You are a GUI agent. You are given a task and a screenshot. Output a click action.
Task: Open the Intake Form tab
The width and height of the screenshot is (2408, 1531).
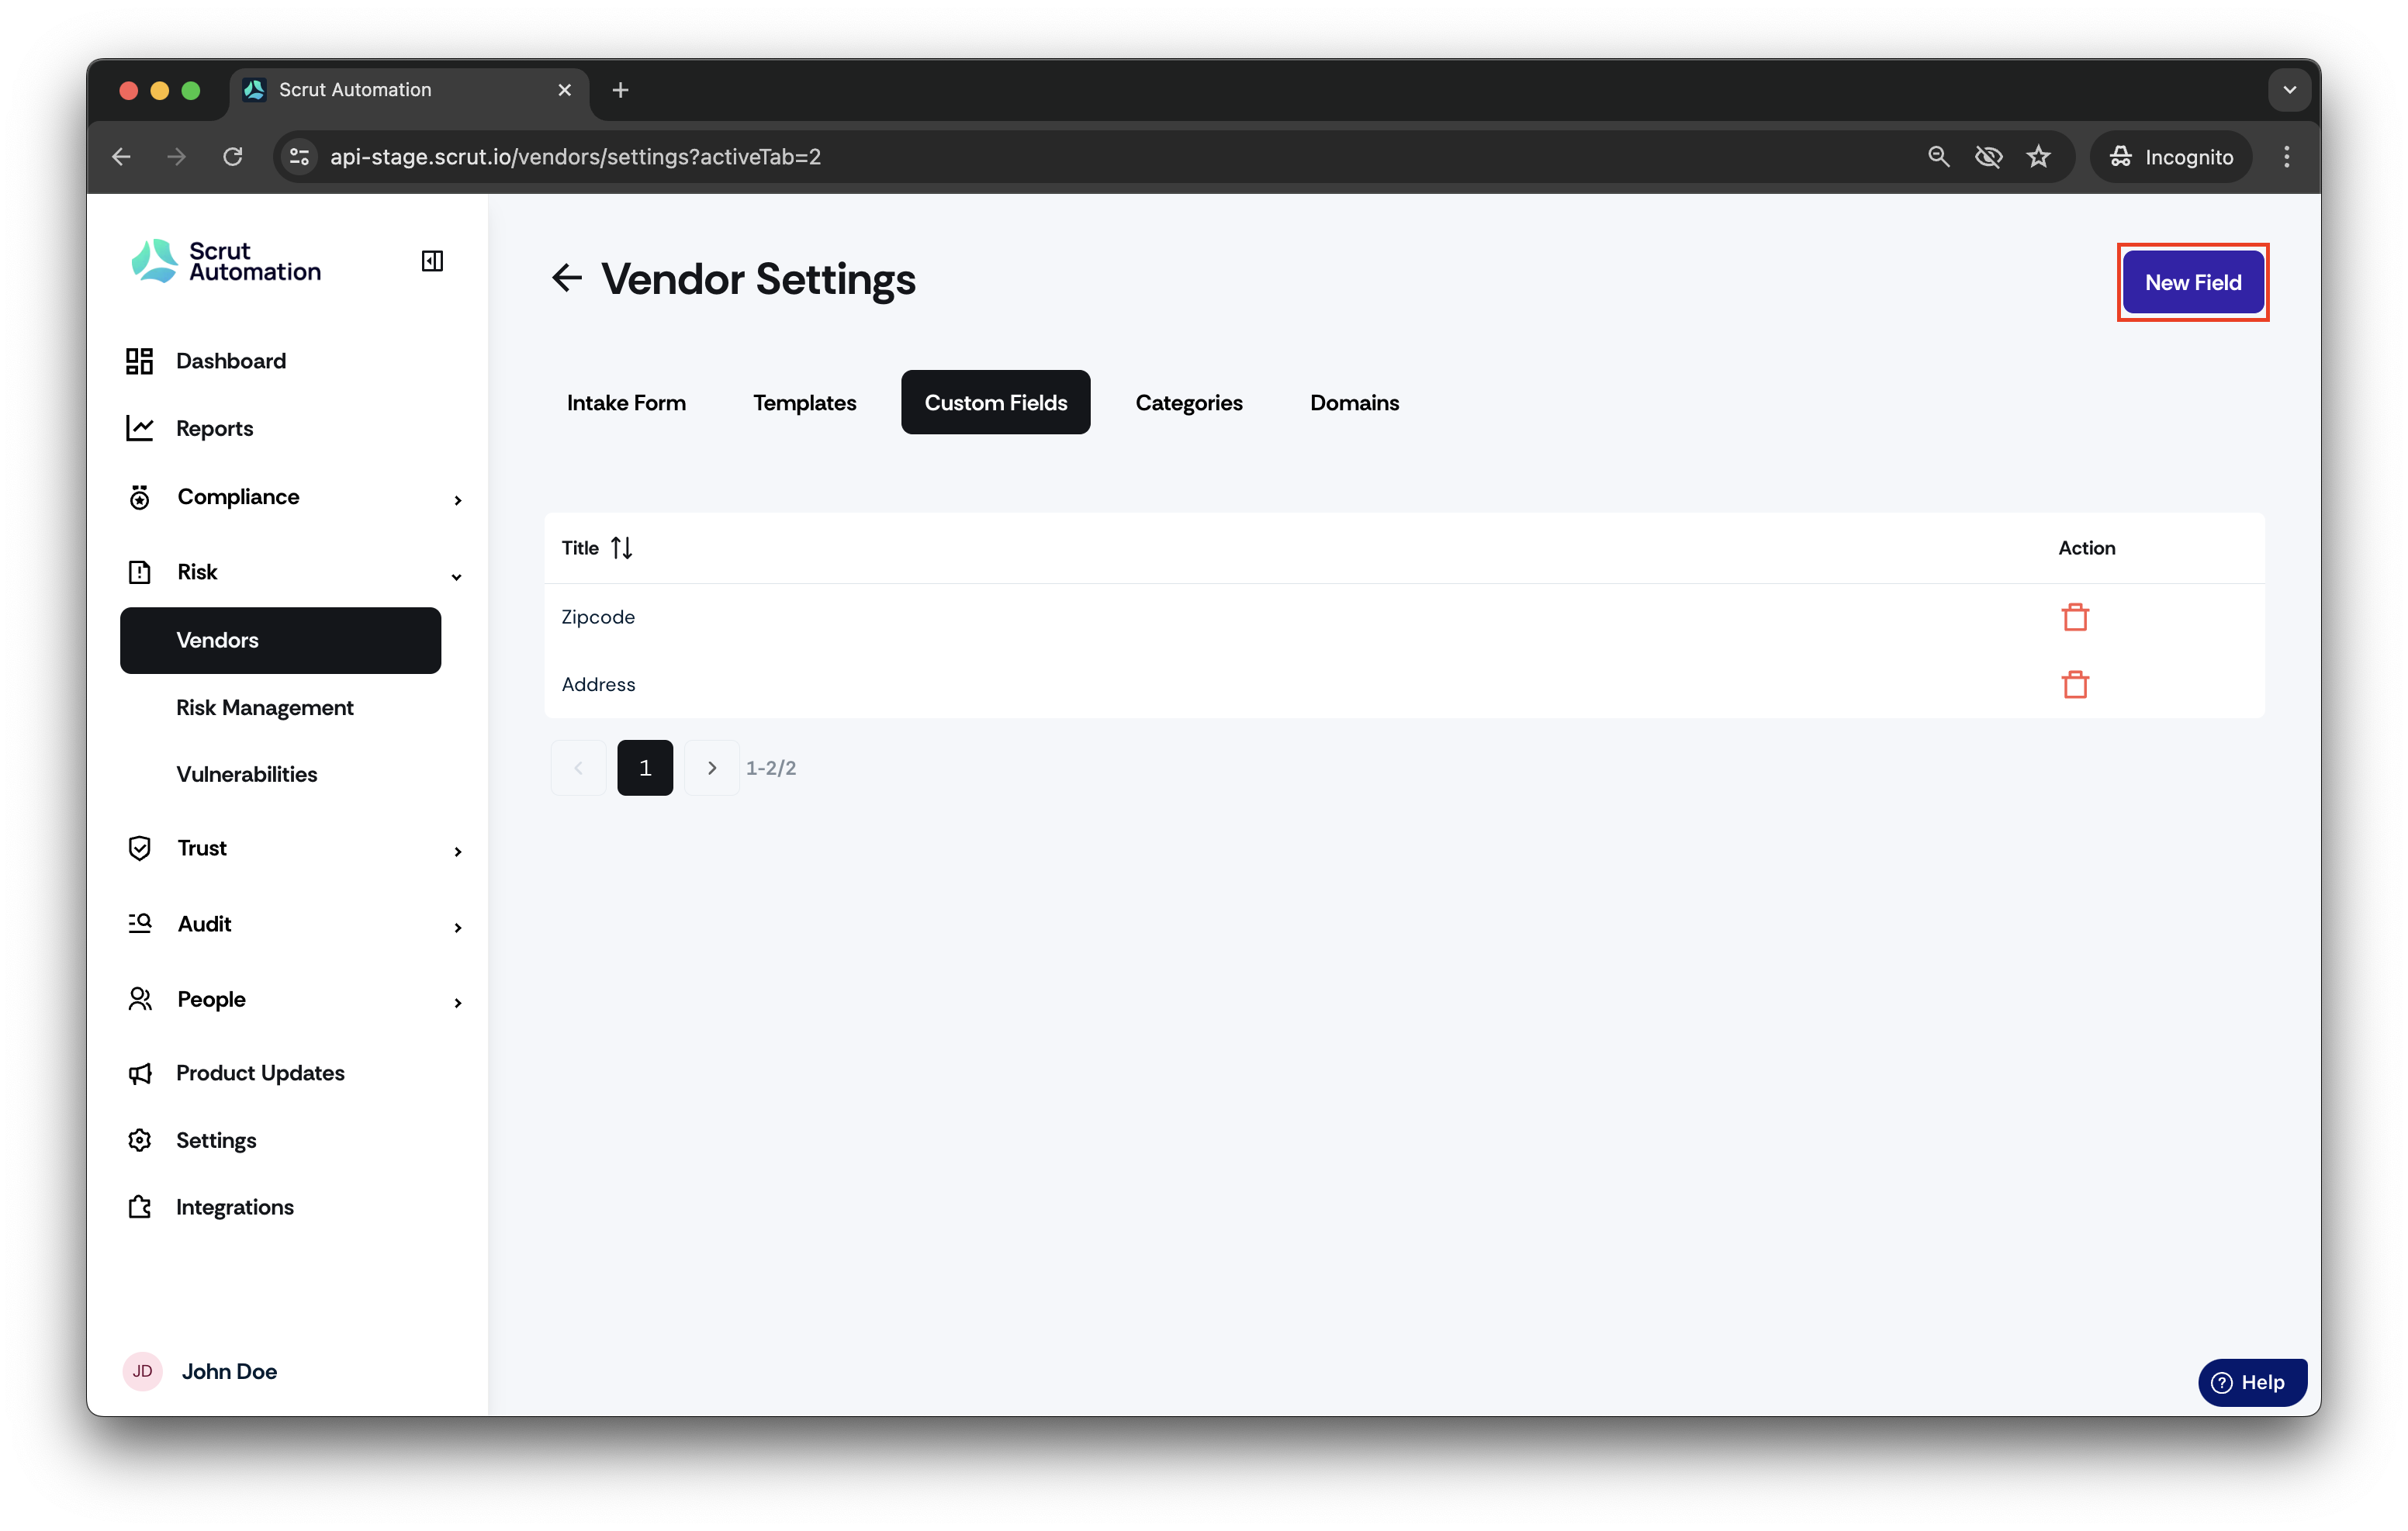point(626,402)
